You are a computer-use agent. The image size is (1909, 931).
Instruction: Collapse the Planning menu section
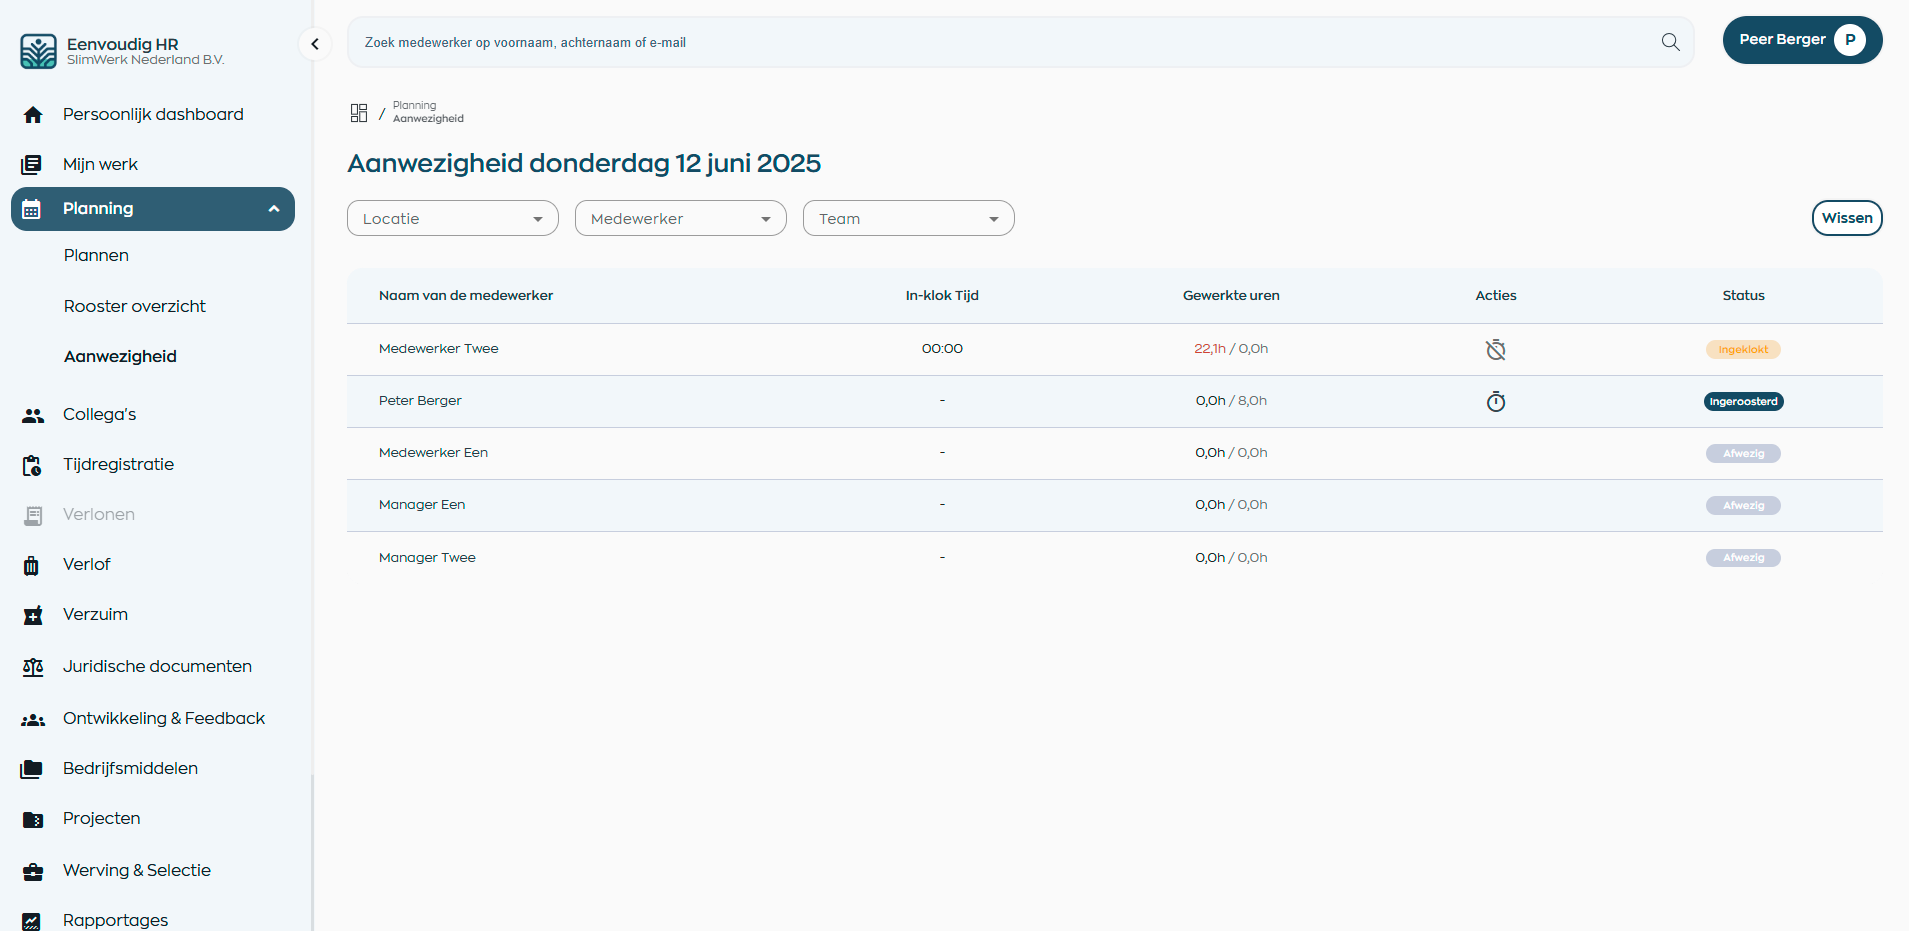273,209
